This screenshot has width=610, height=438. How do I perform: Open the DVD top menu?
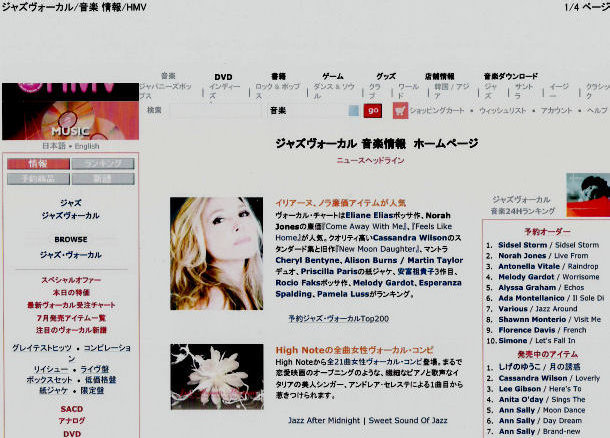[x=223, y=76]
